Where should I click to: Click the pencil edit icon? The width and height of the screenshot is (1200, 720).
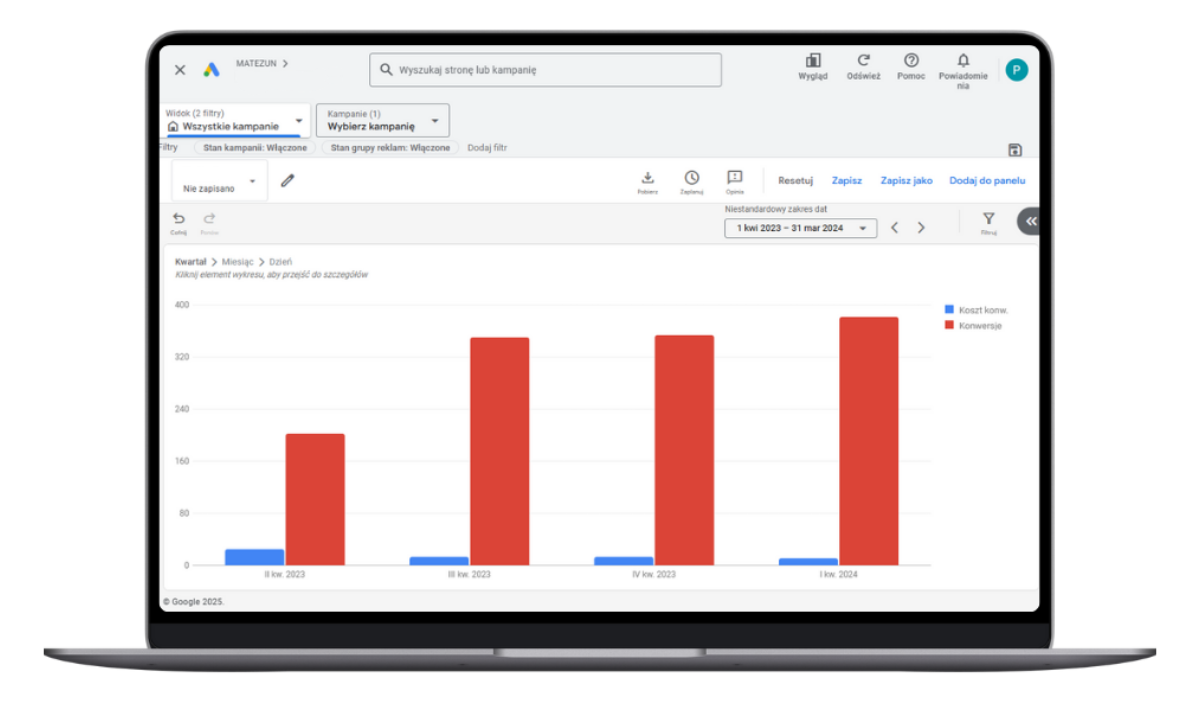tap(288, 181)
